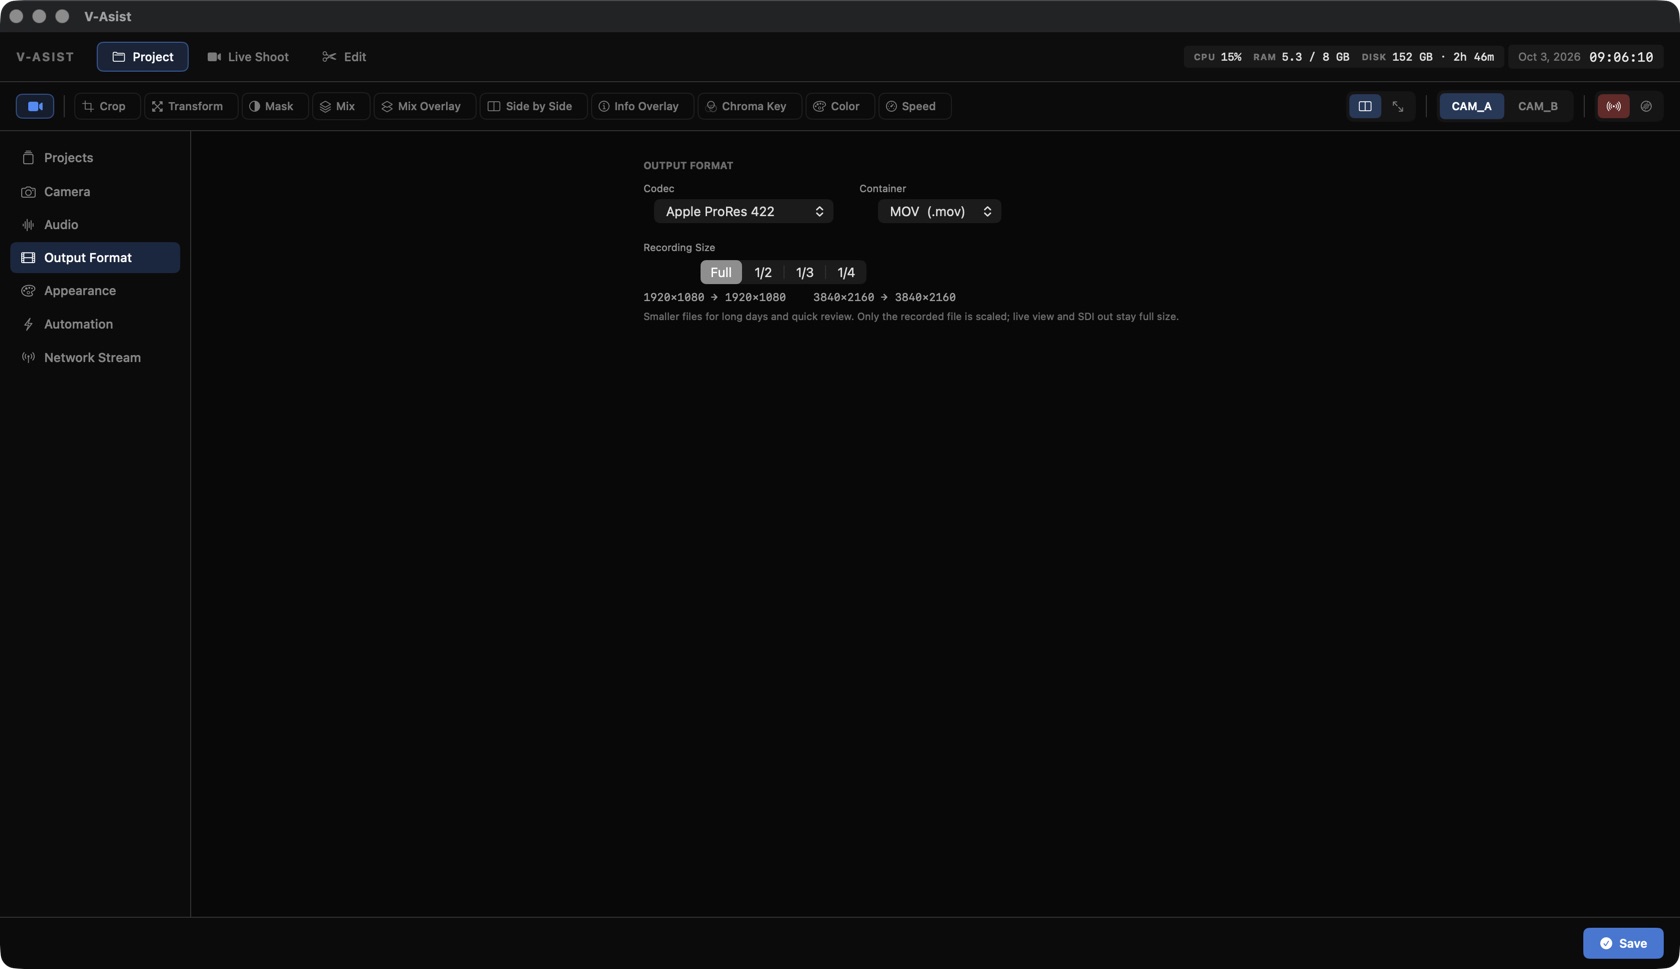Click the 3840×2160 → 3840×2160 text
The height and width of the screenshot is (969, 1680).
click(884, 297)
